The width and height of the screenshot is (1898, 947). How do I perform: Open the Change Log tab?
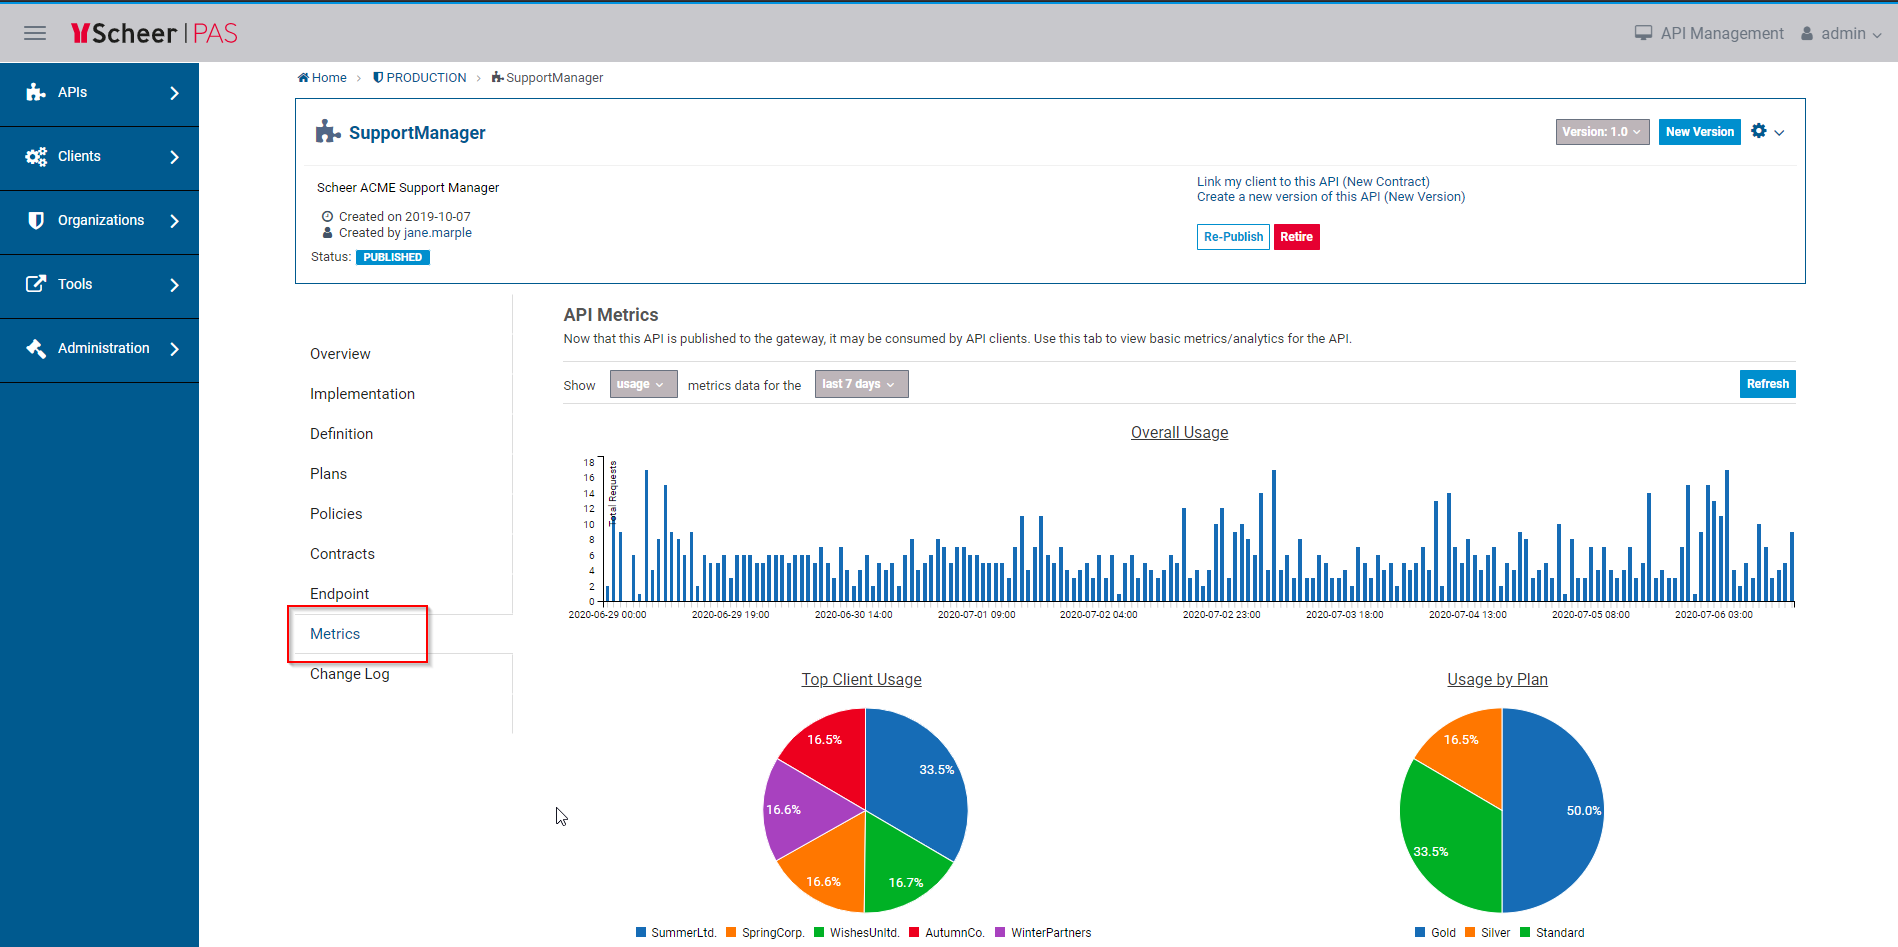coord(349,674)
